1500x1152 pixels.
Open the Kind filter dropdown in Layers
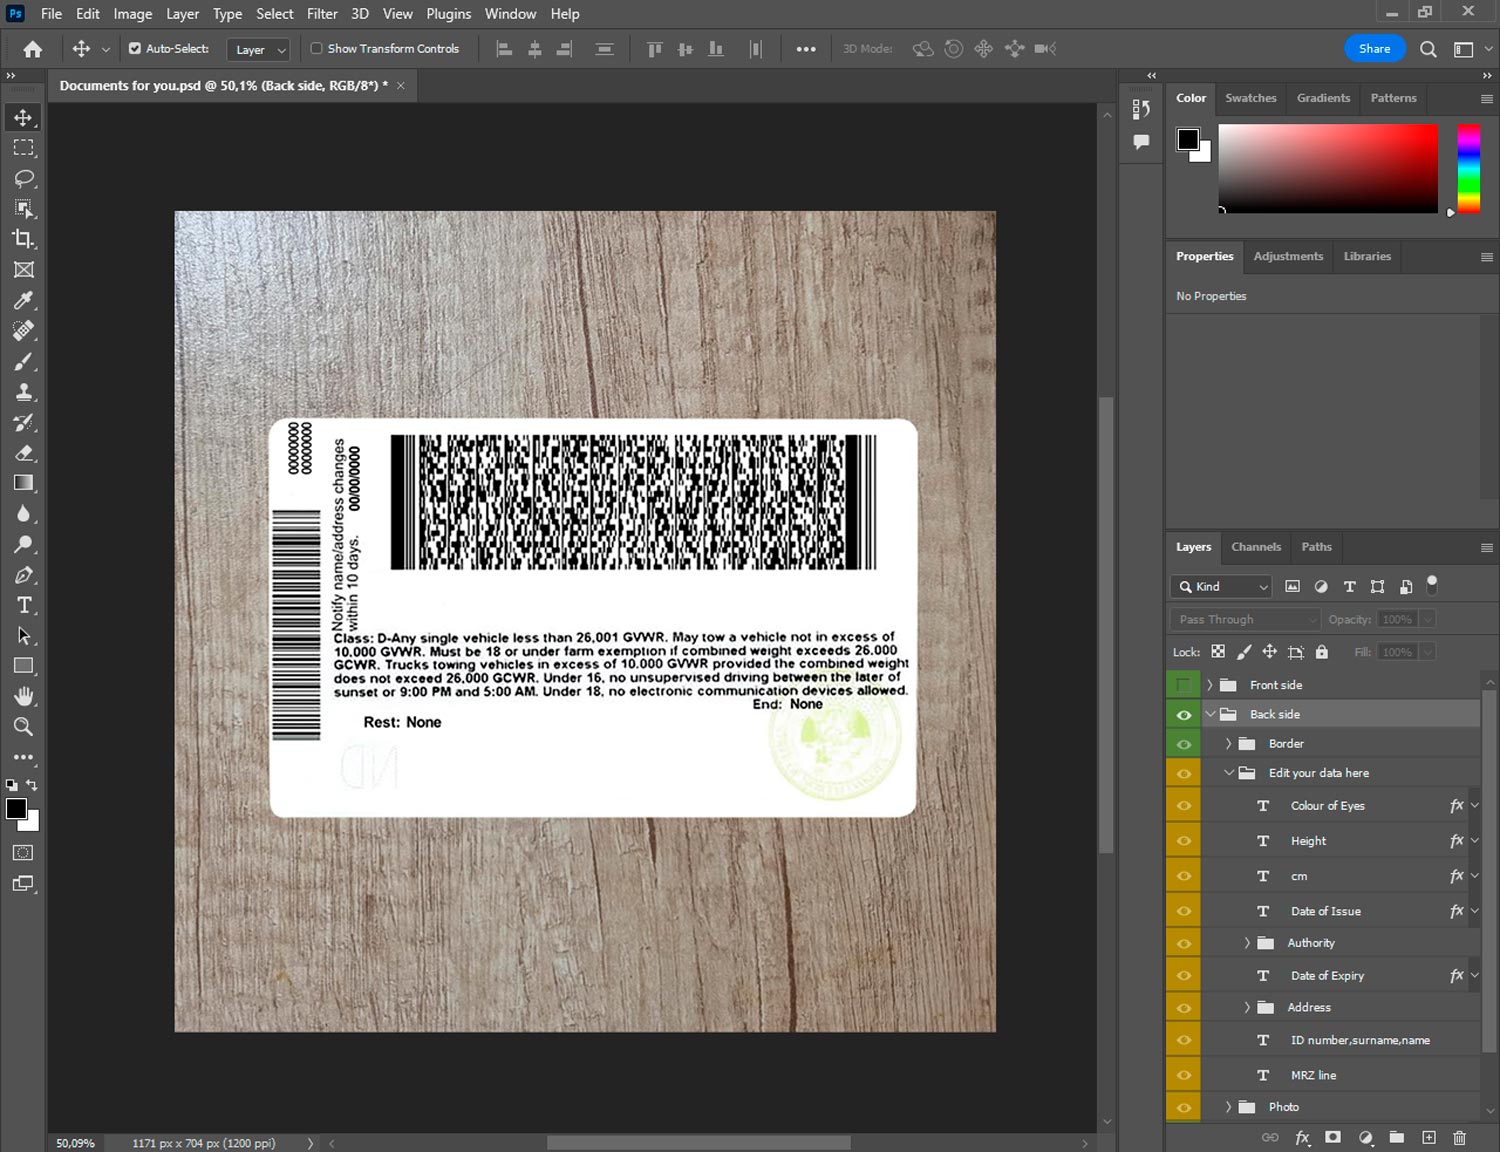[x=1223, y=587]
